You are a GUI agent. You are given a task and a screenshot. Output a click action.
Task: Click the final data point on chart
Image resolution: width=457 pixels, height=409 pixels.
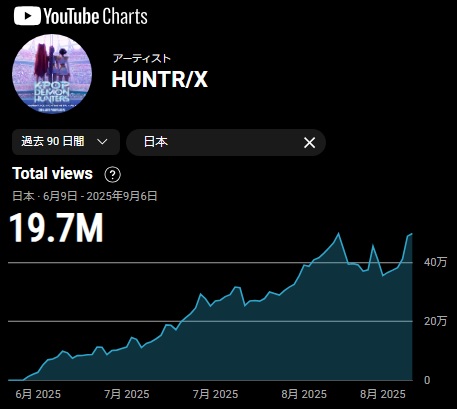412,234
